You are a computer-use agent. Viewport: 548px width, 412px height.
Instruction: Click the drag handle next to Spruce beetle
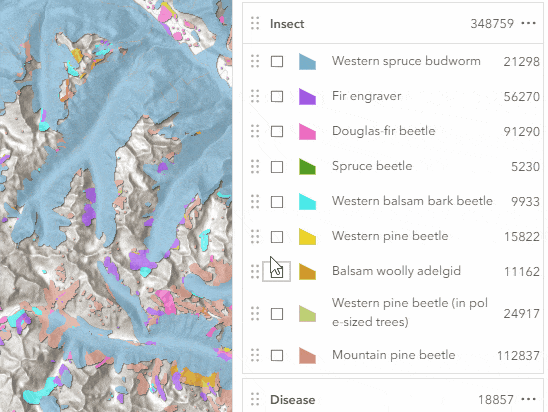tap(255, 166)
